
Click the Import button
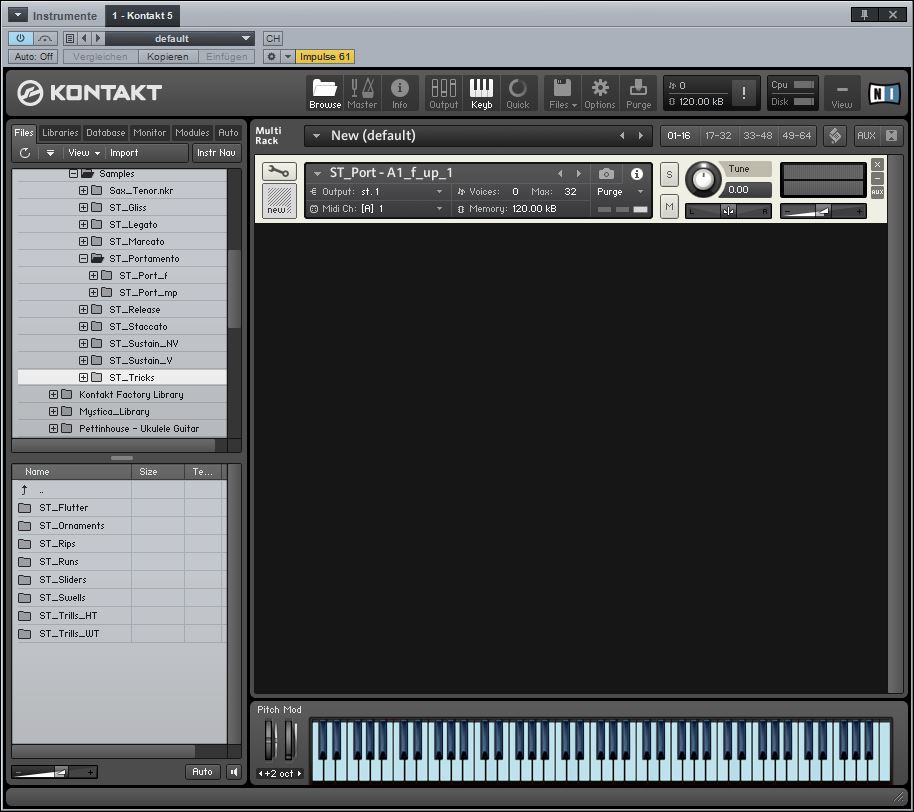[124, 153]
